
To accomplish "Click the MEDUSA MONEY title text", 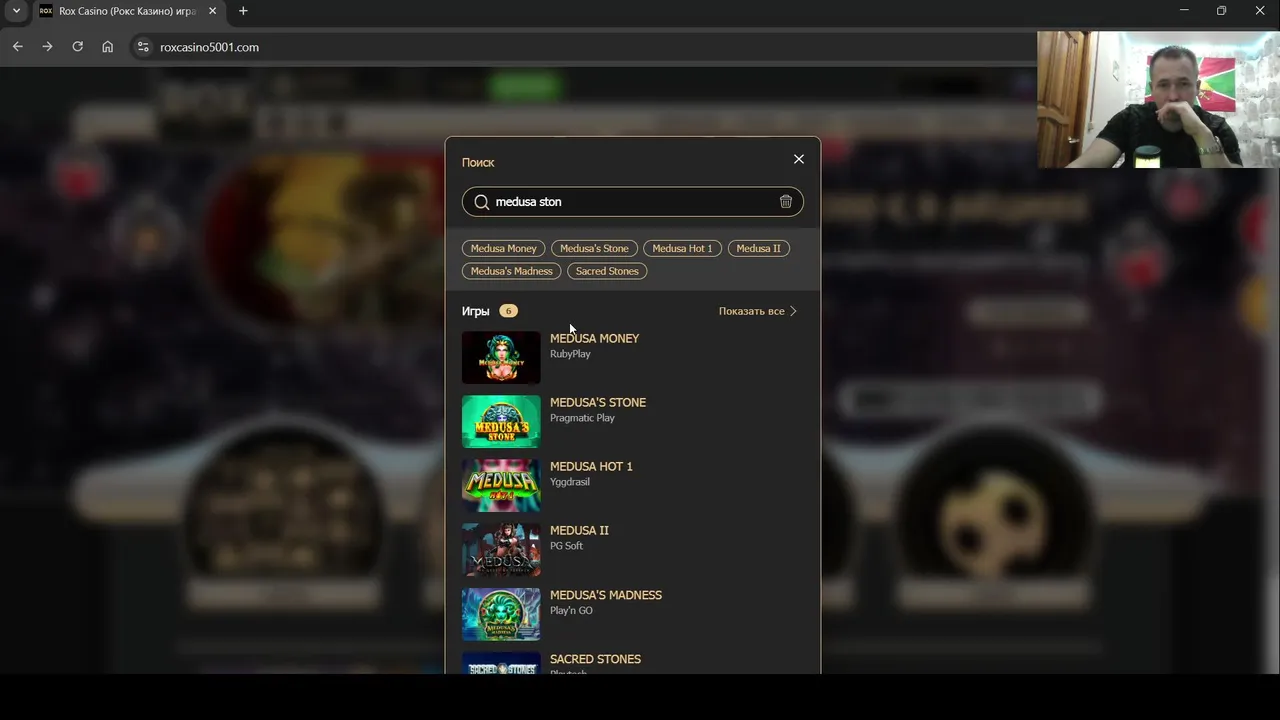I will [594, 338].
